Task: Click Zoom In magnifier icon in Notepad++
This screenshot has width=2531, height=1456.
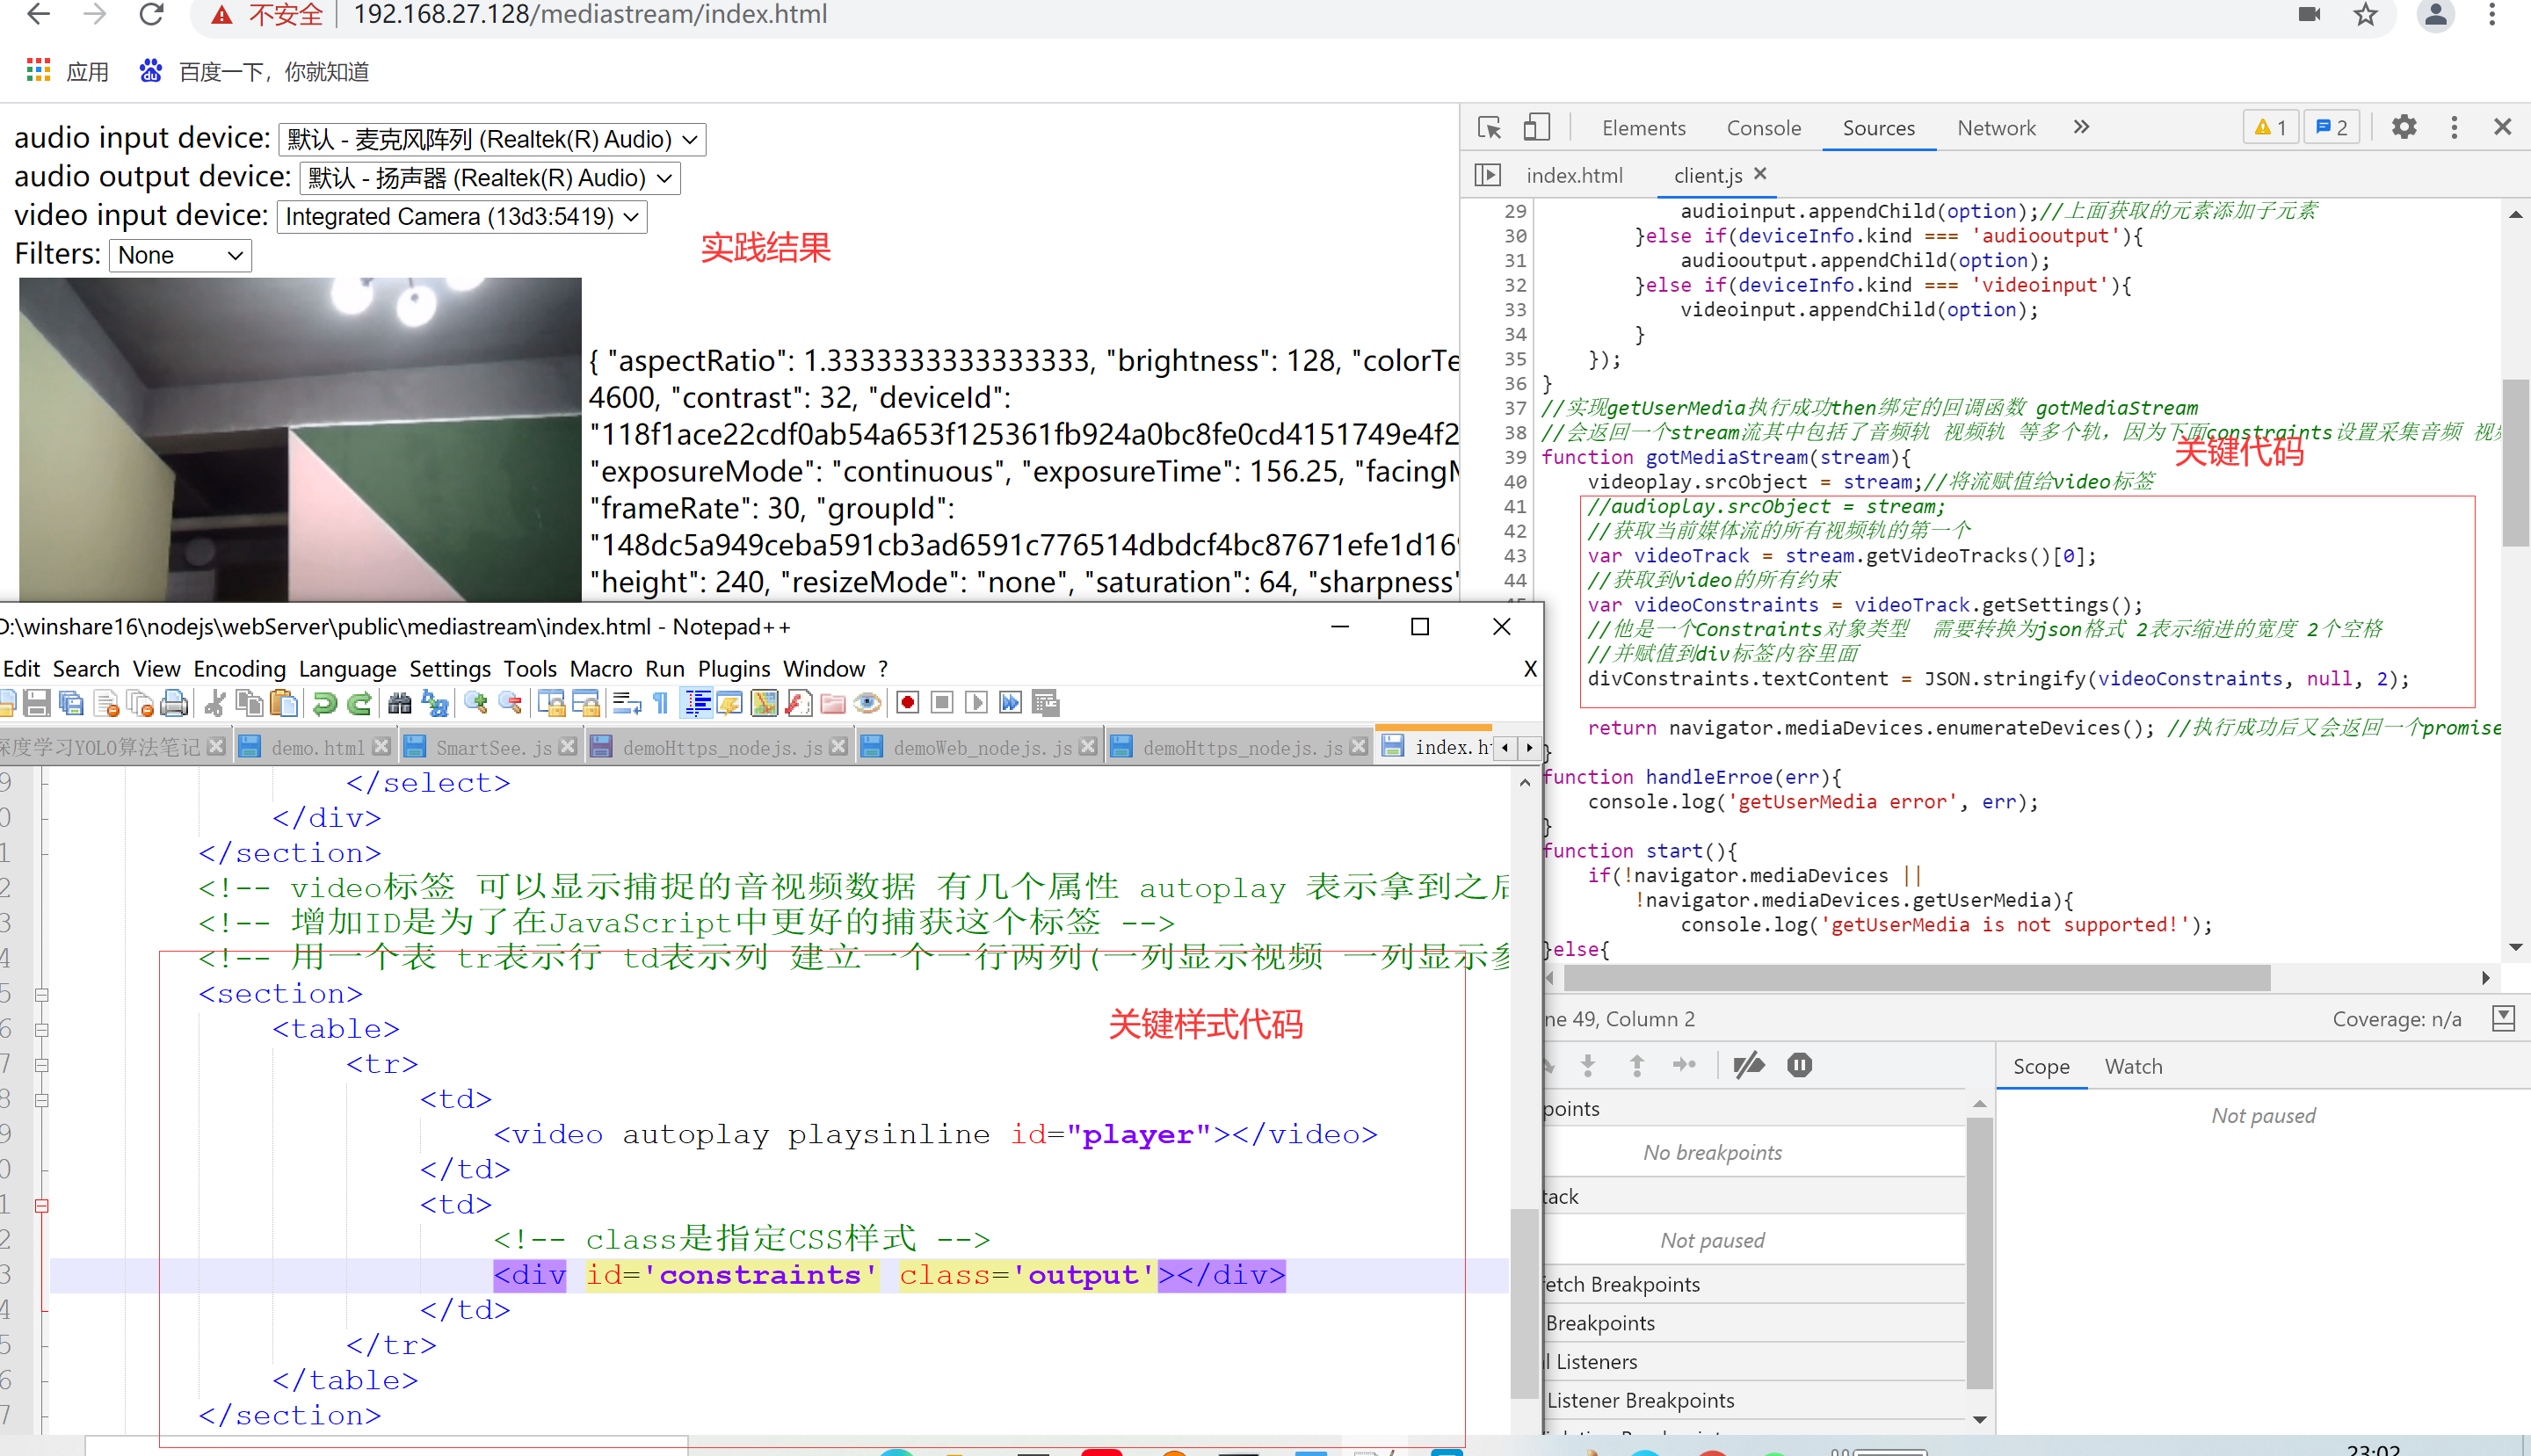Action: [x=476, y=703]
